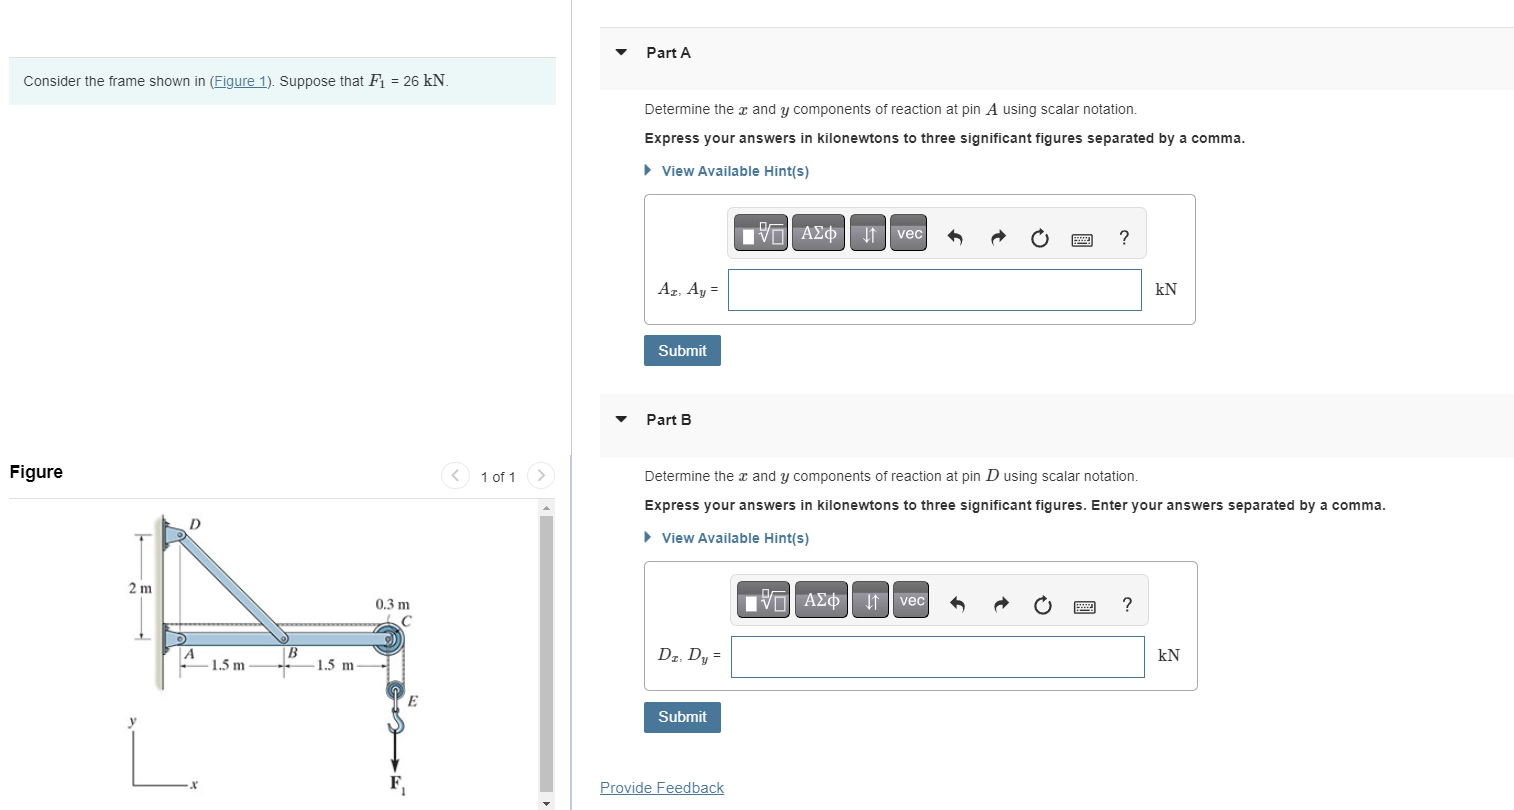Click the unit swap ↓↑ icon in Part A
This screenshot has height=810, width=1514.
[866, 232]
